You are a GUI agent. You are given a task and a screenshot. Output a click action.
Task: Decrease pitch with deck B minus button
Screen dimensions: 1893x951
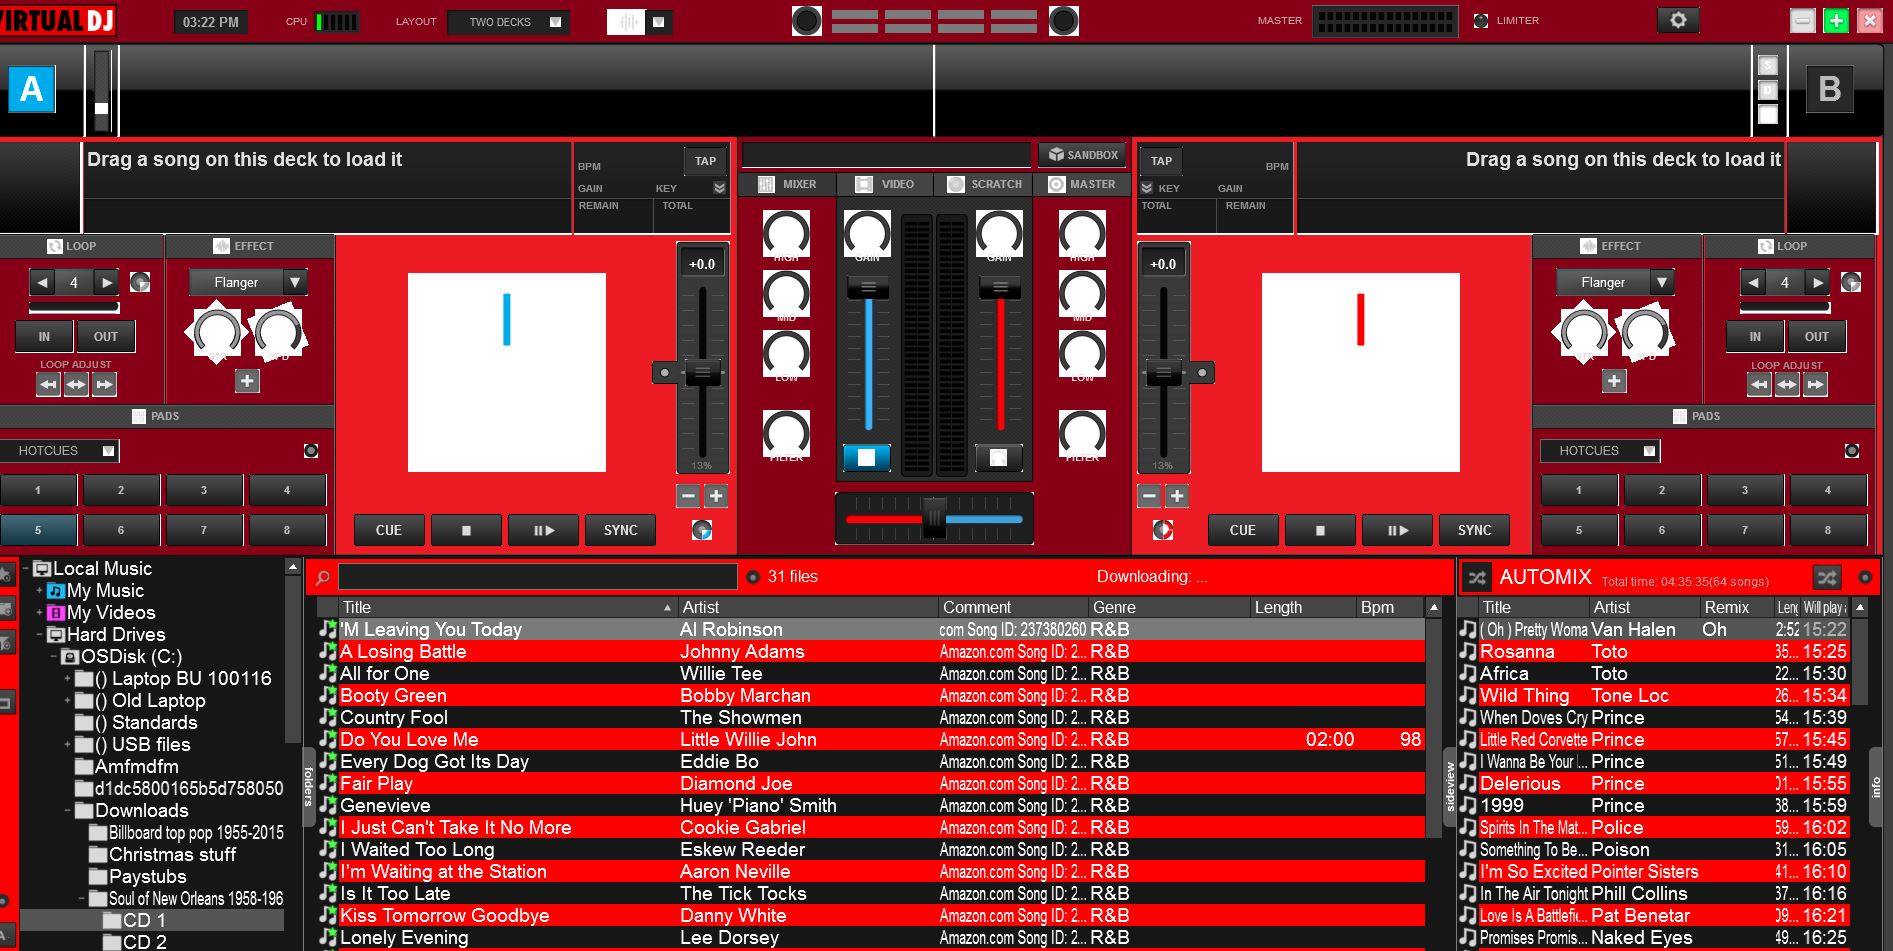click(1149, 496)
